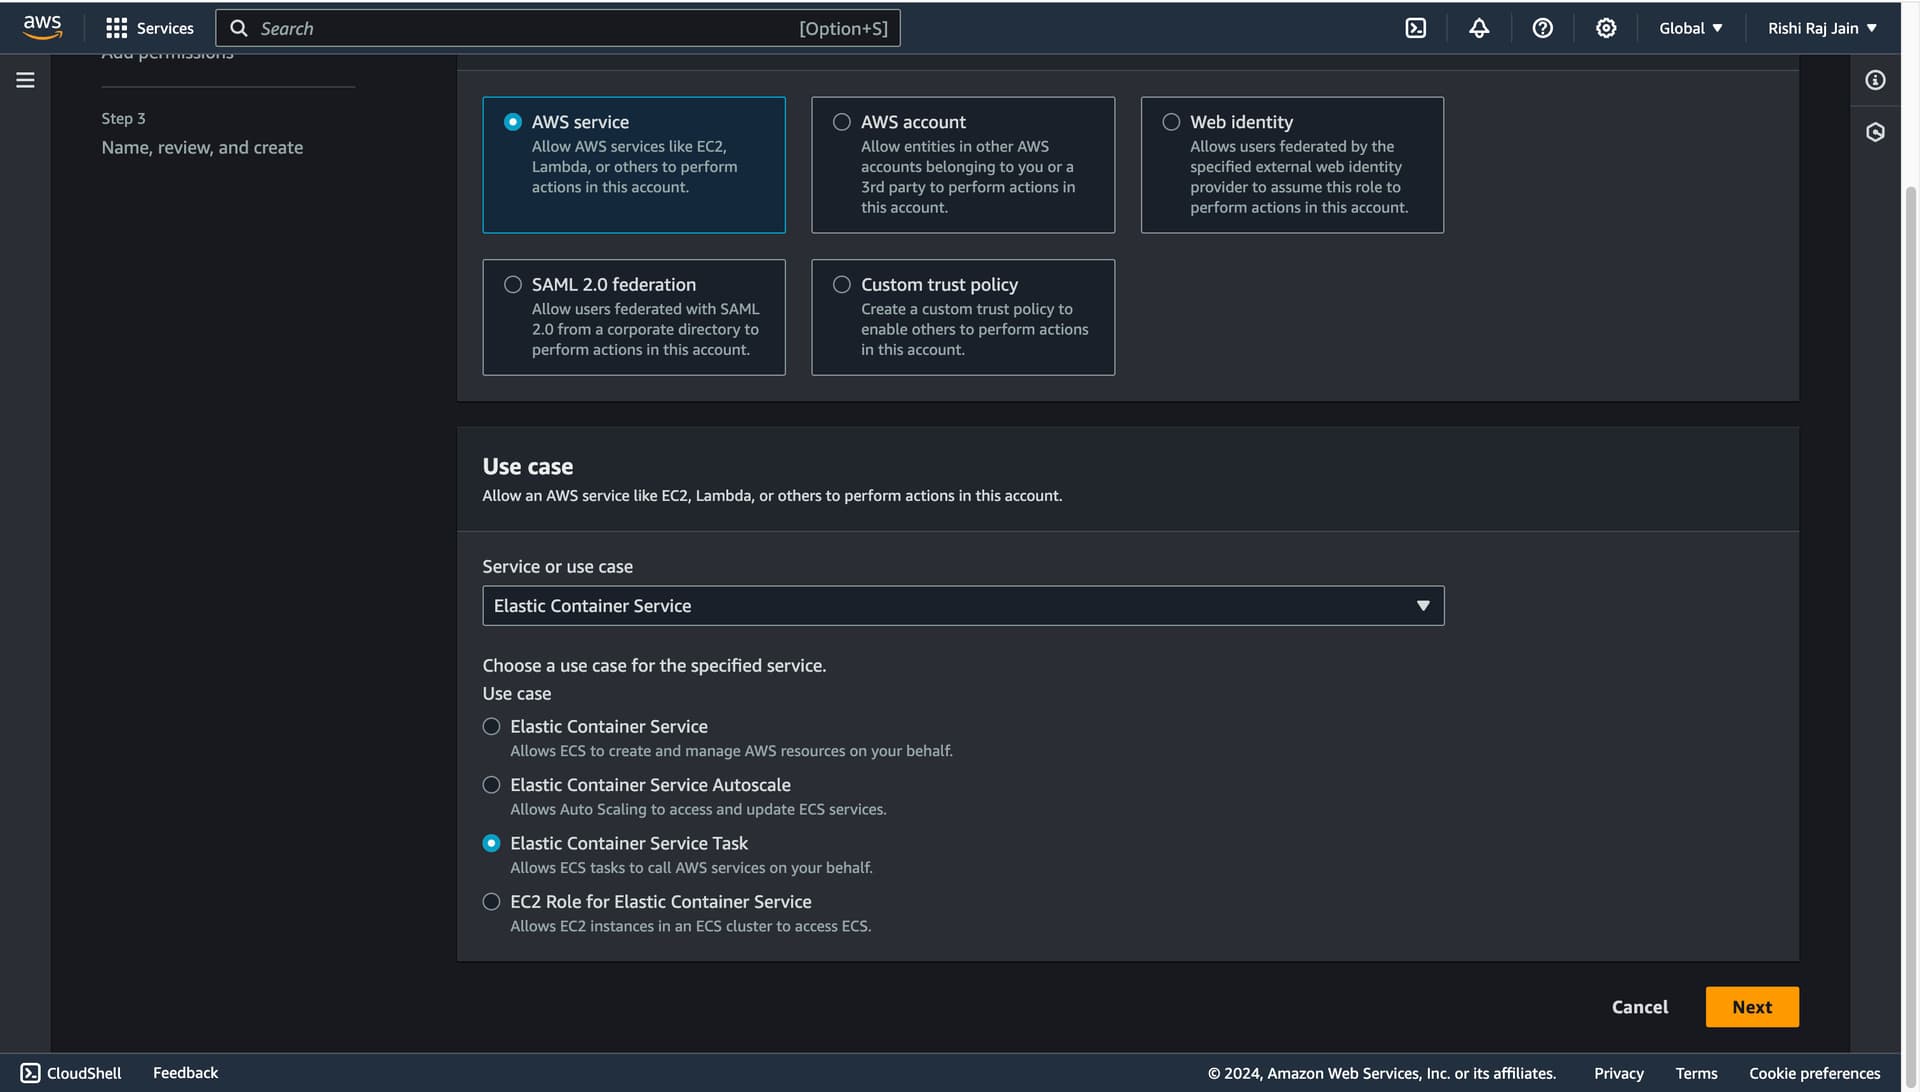Screen dimensions: 1920x1092
Task: Launch CloudShell from top bar icon
Action: coord(1415,28)
